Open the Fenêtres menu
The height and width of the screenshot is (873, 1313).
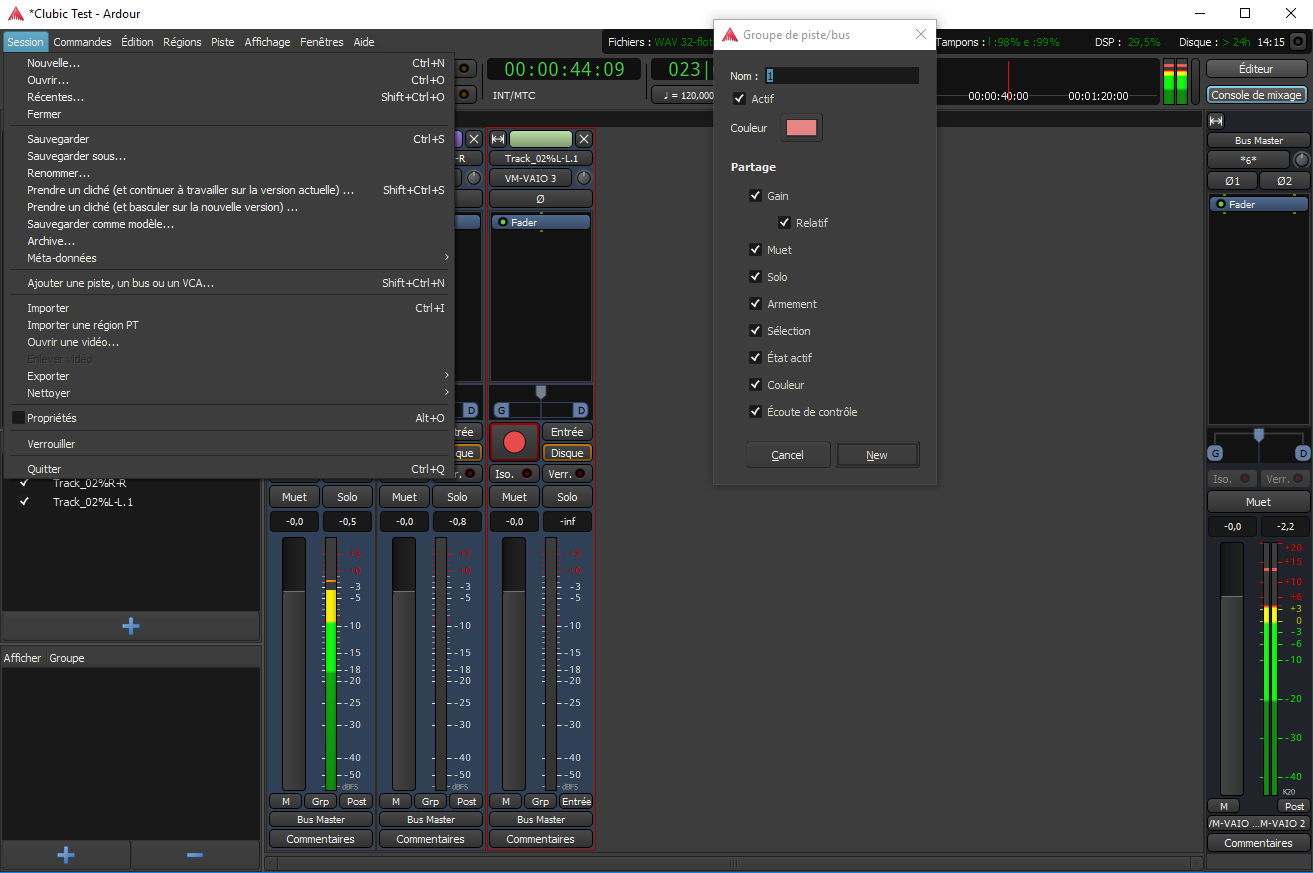click(321, 42)
